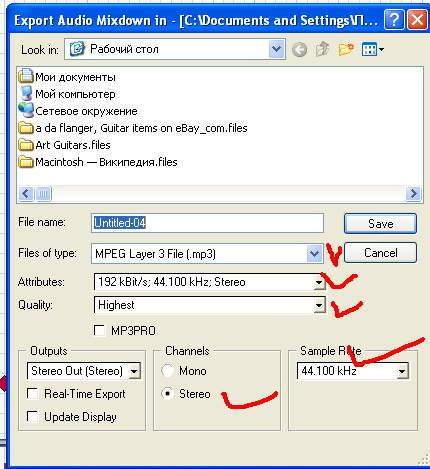Toggle Update Display checkbox
The height and width of the screenshot is (469, 430).
coord(32,417)
